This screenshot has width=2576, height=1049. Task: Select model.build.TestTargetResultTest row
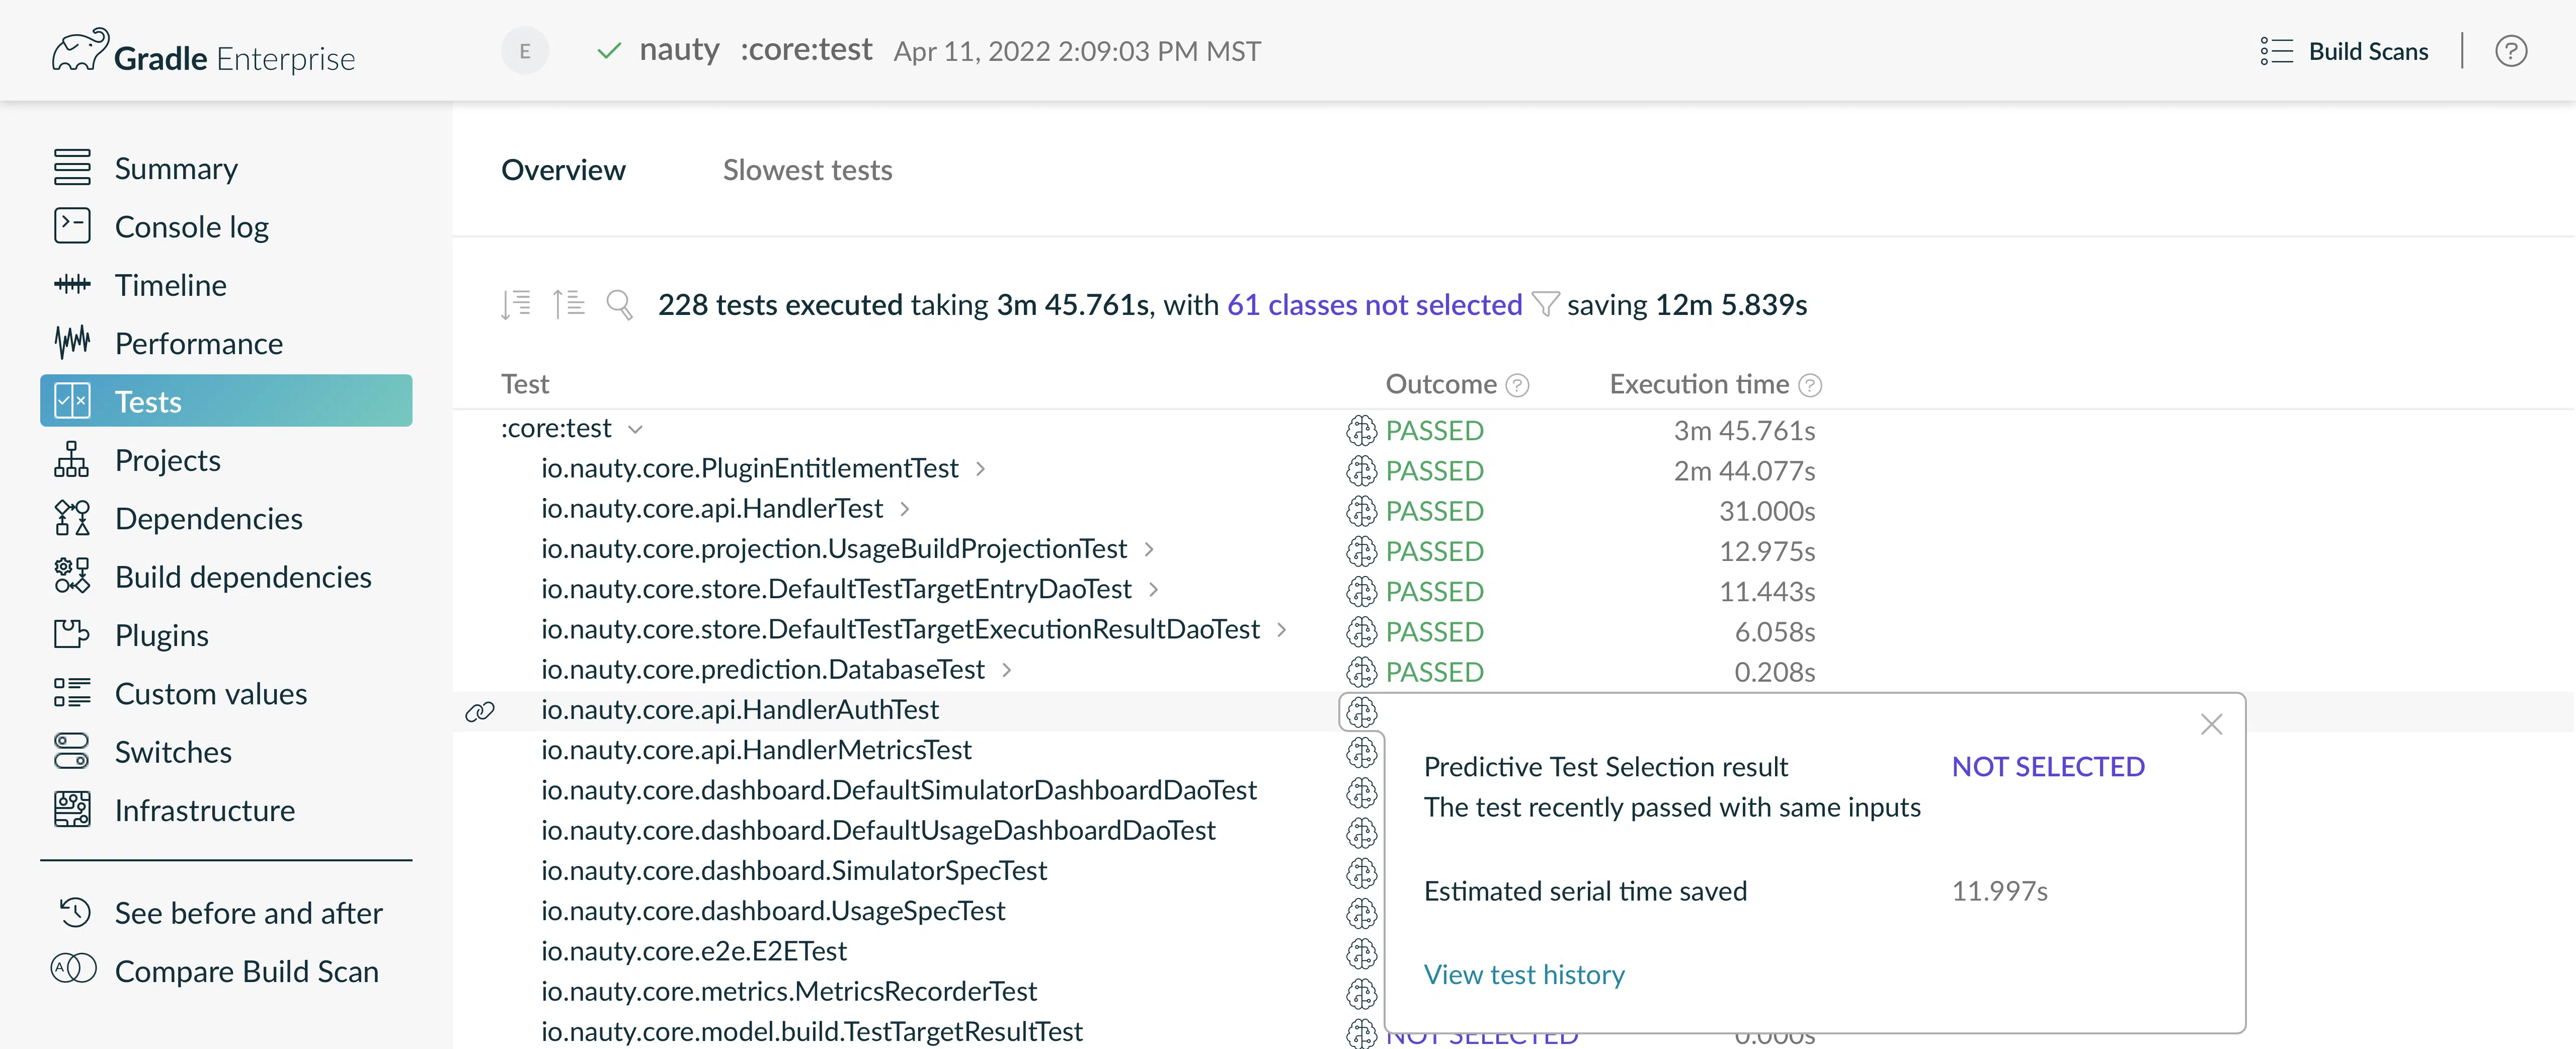pyautogui.click(x=812, y=1031)
